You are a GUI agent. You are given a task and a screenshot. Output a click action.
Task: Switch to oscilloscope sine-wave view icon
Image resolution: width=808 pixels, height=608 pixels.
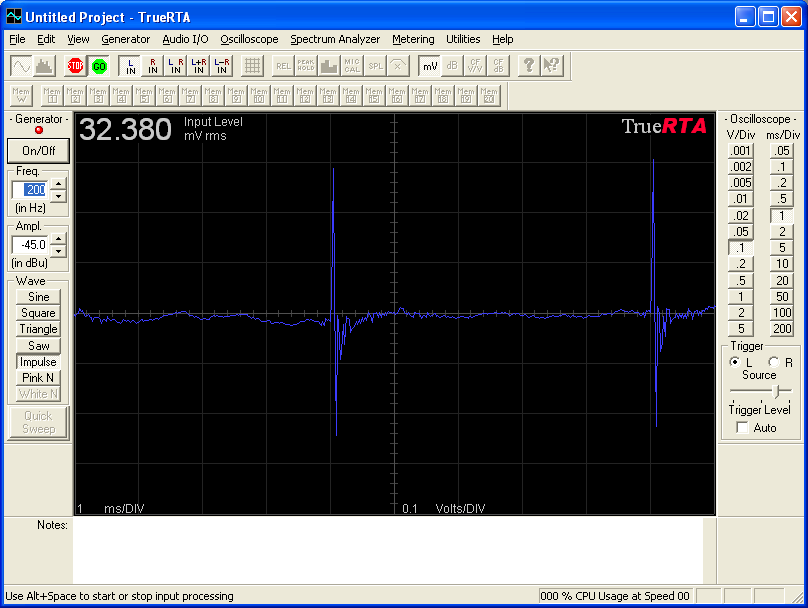(21, 66)
